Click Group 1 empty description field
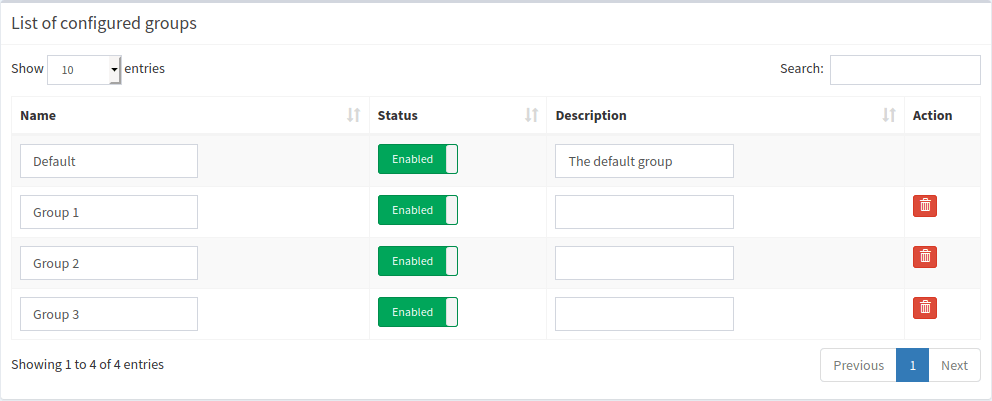Image resolution: width=992 pixels, height=401 pixels. click(x=644, y=213)
